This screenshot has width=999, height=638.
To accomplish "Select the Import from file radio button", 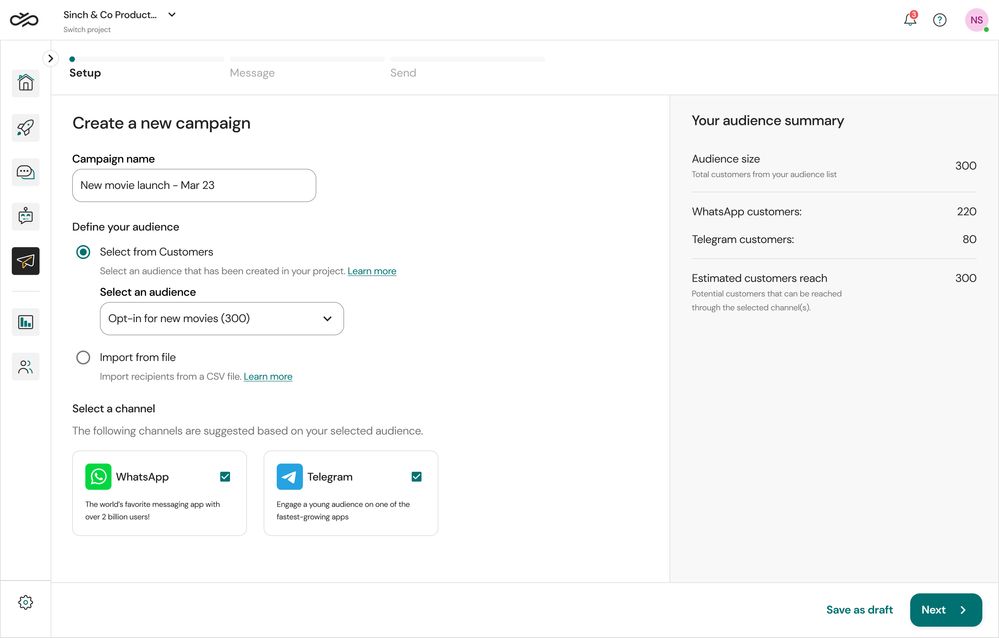I will (83, 357).
